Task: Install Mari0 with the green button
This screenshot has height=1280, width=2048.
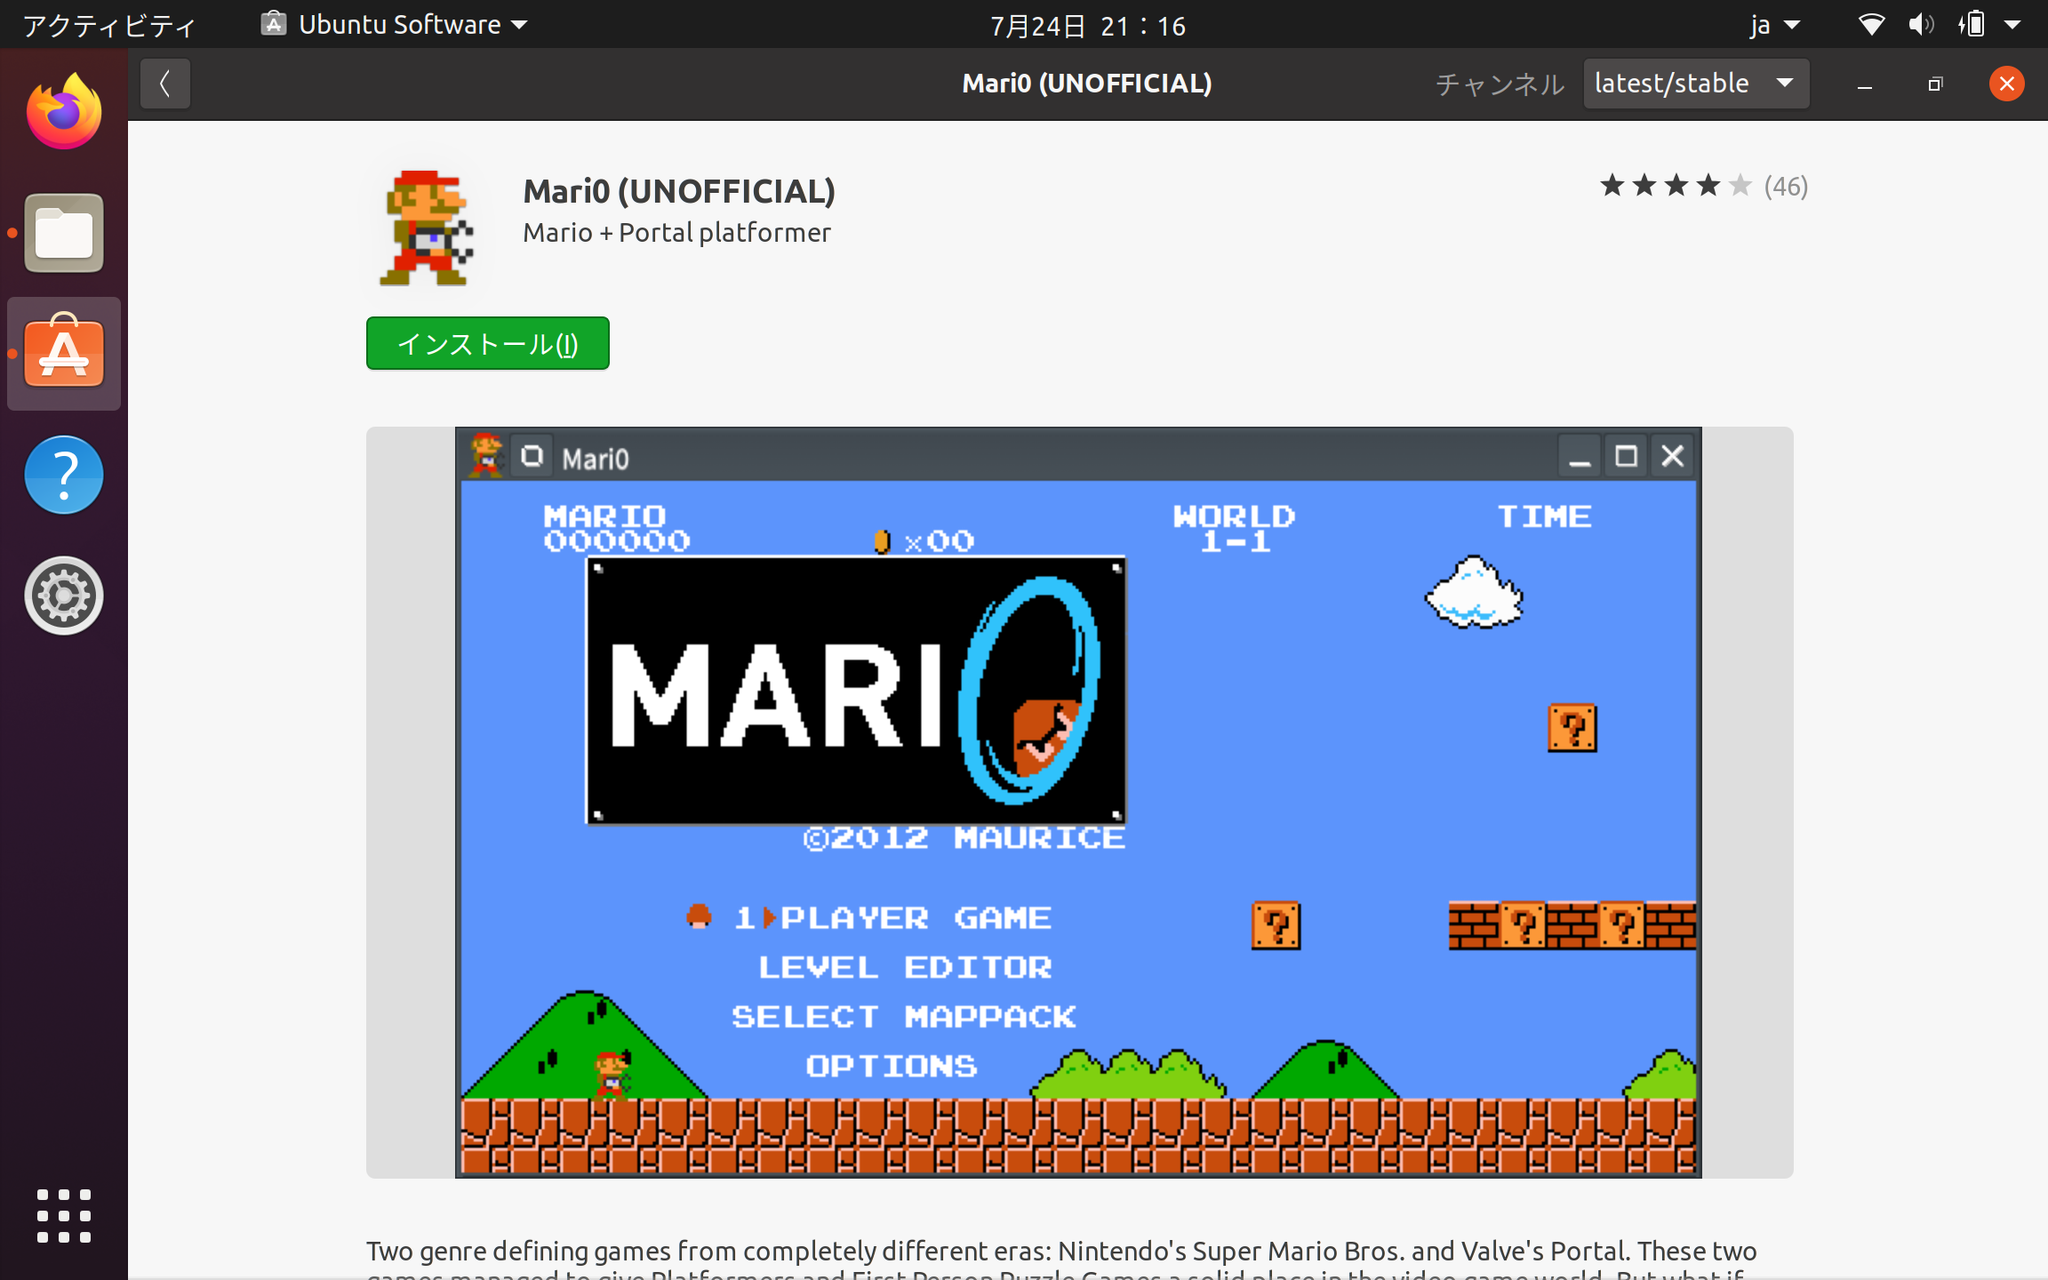Action: 488,344
